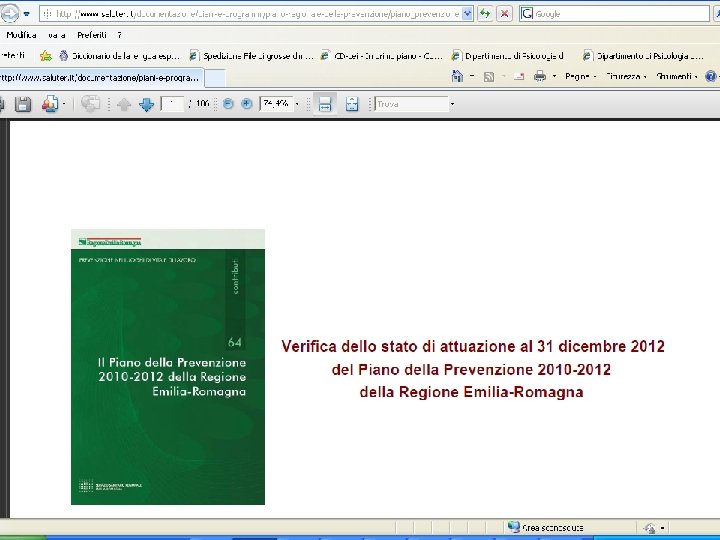Save a copy of the PDF with the floppy icon
Viewport: 720px width, 540px height.
click(23, 104)
